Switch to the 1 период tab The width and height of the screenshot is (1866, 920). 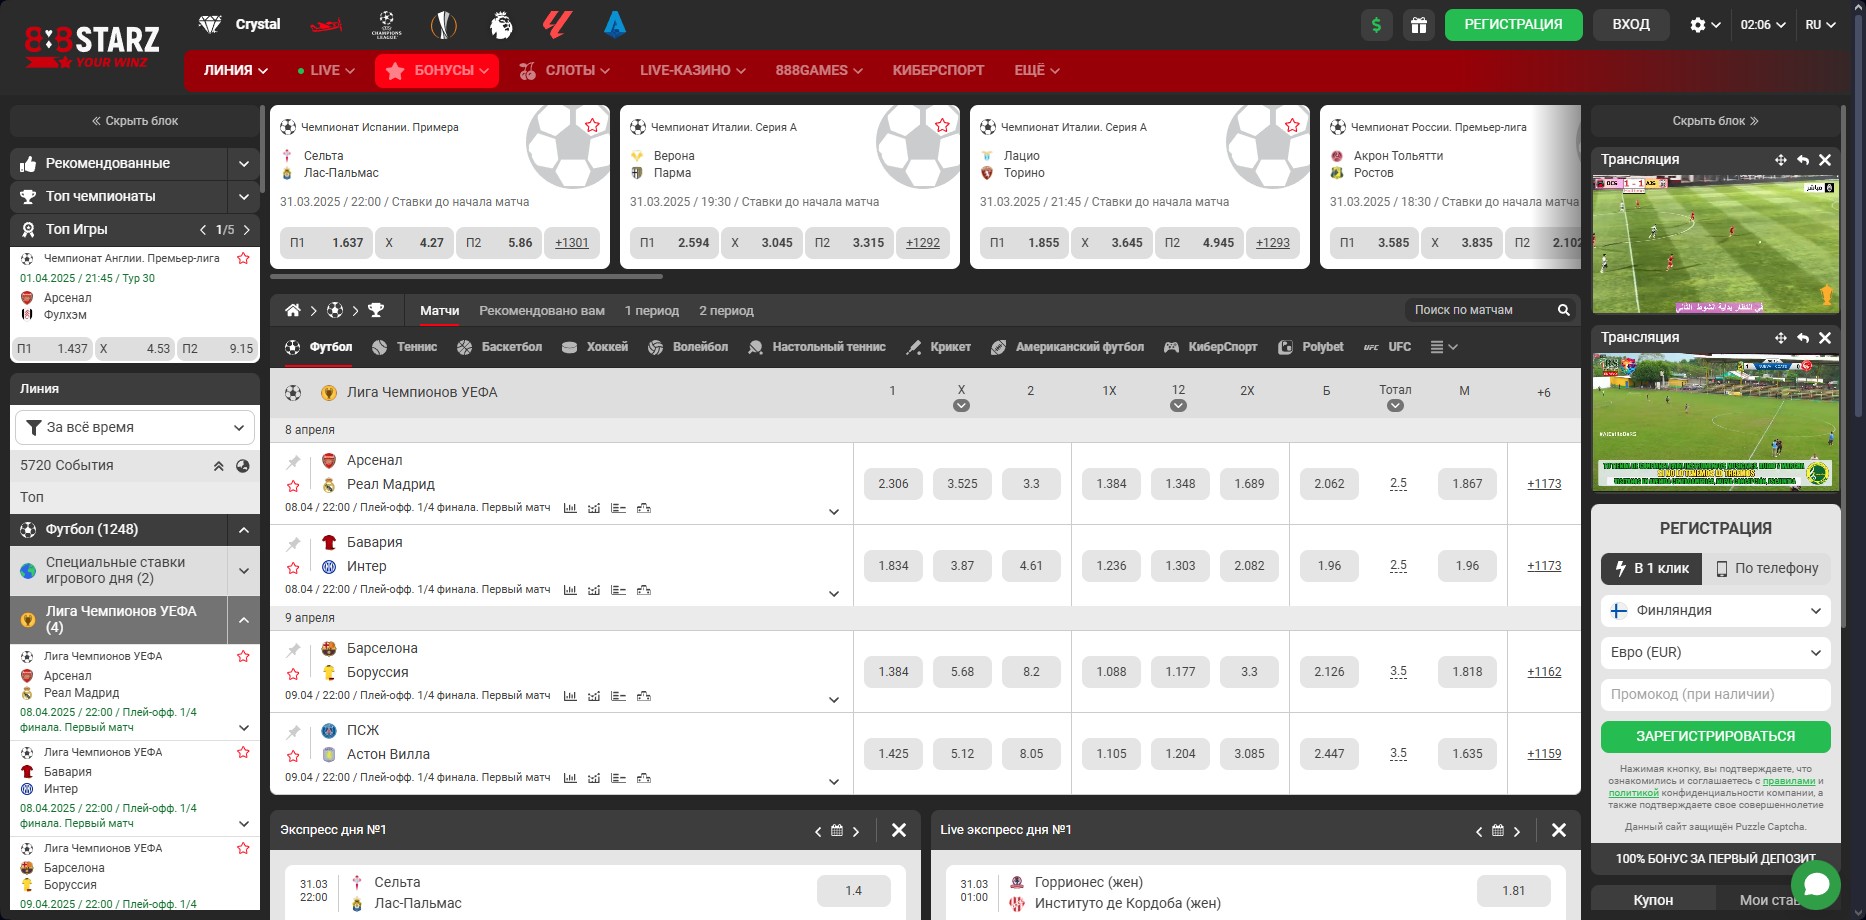(x=652, y=311)
